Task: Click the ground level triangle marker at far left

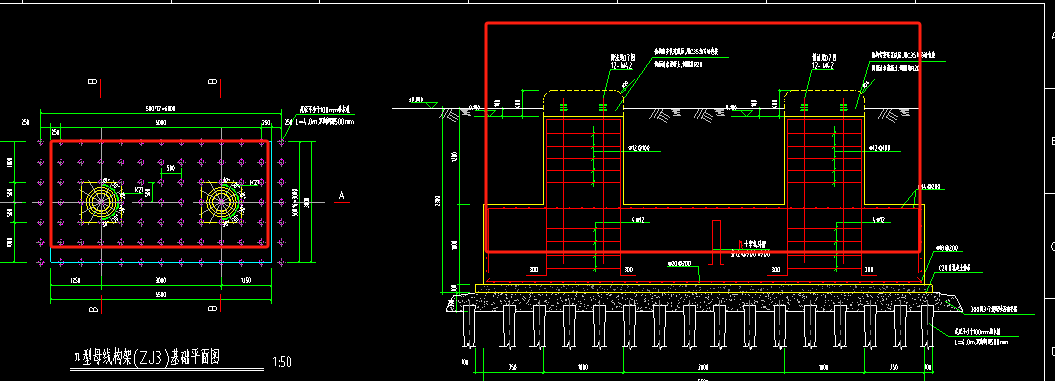Action: tap(429, 104)
